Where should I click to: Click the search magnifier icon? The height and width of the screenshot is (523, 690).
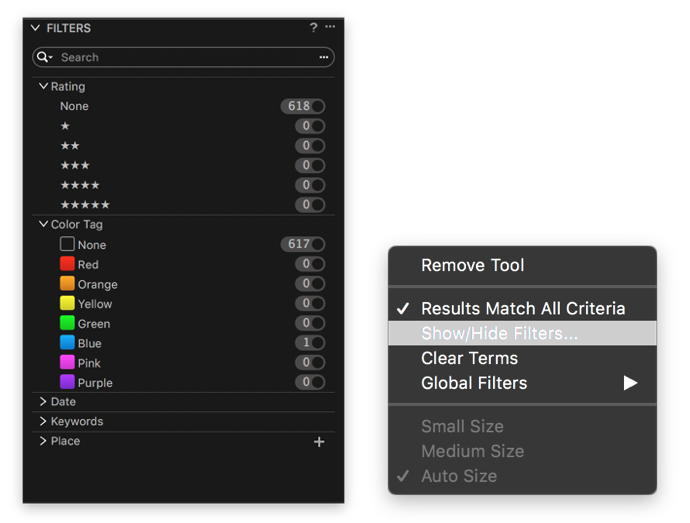43,57
